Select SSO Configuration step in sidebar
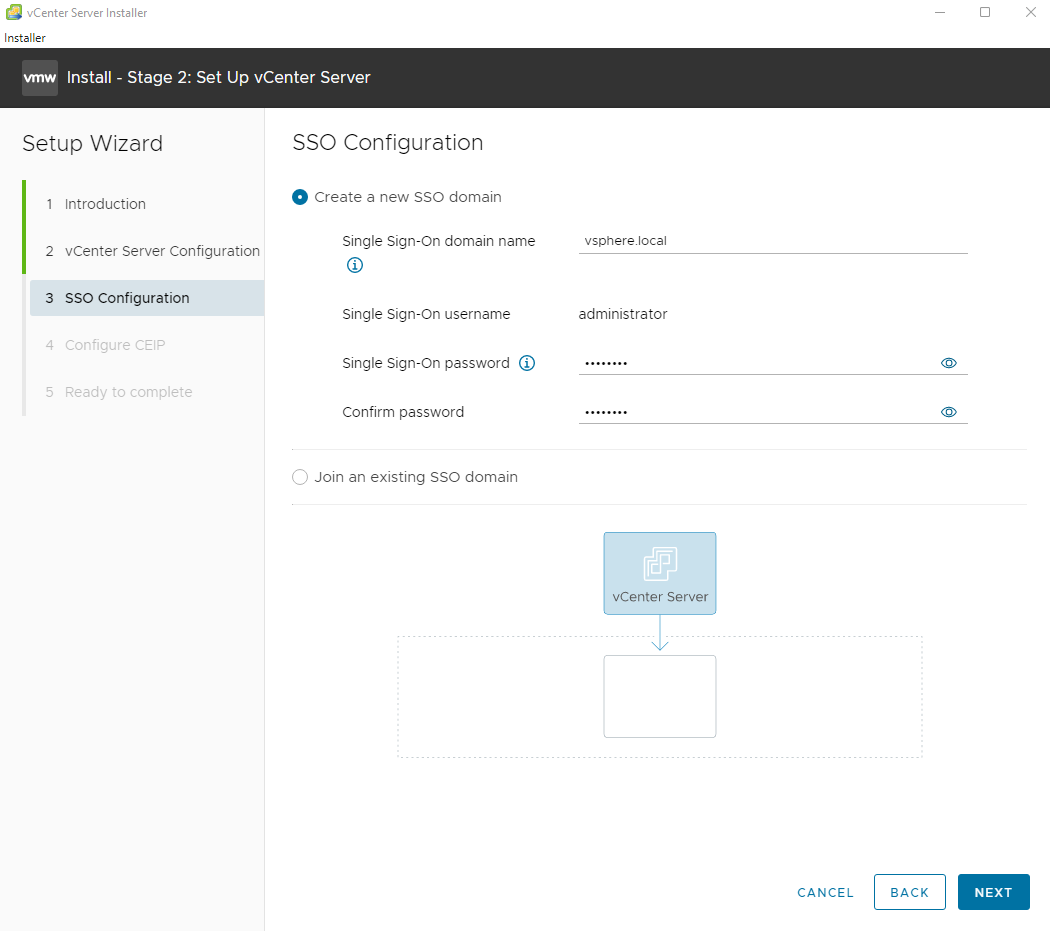The image size is (1050, 931). pos(127,298)
